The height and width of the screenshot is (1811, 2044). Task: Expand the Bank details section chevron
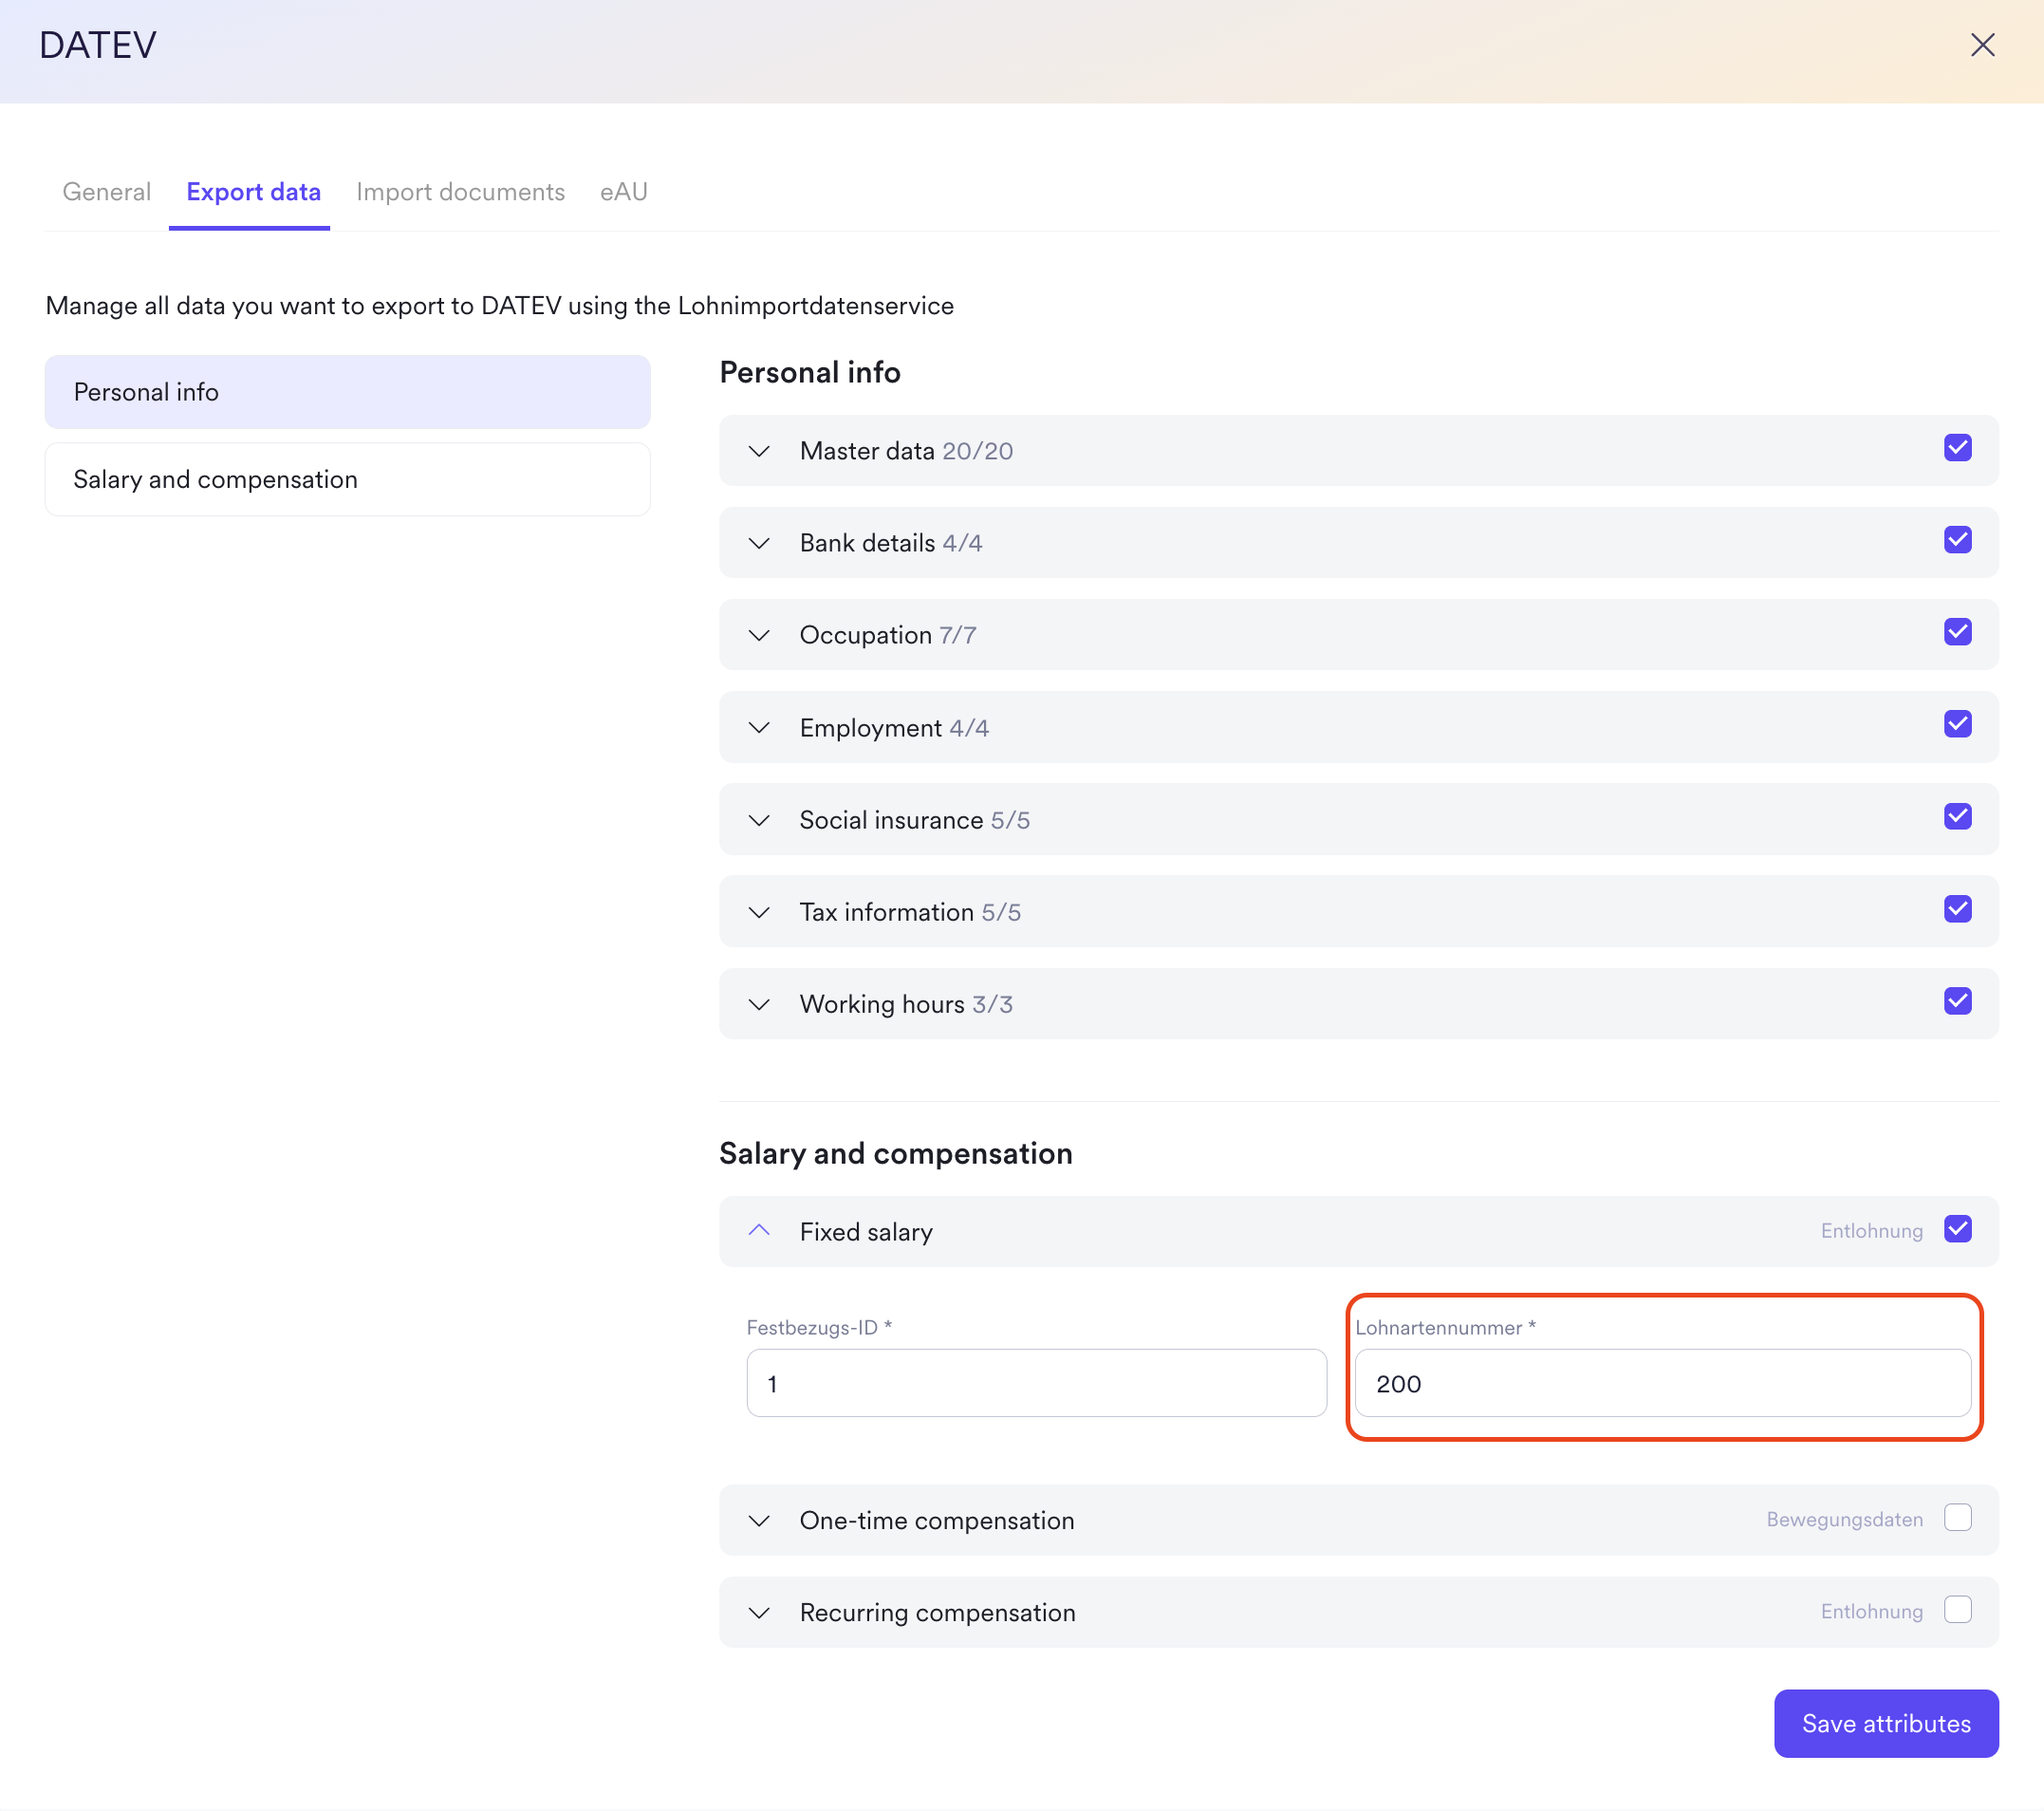pyautogui.click(x=759, y=543)
